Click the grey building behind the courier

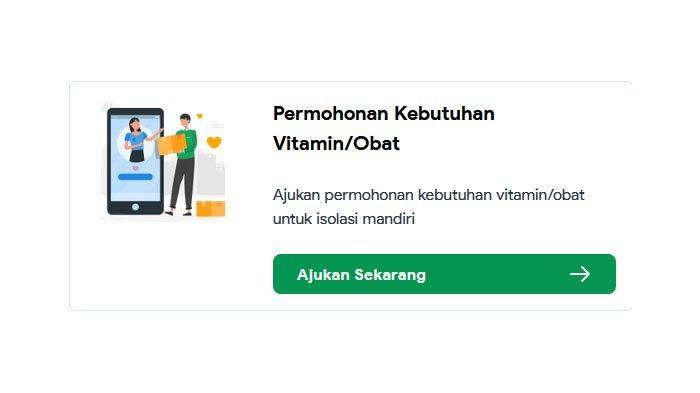coord(210,174)
